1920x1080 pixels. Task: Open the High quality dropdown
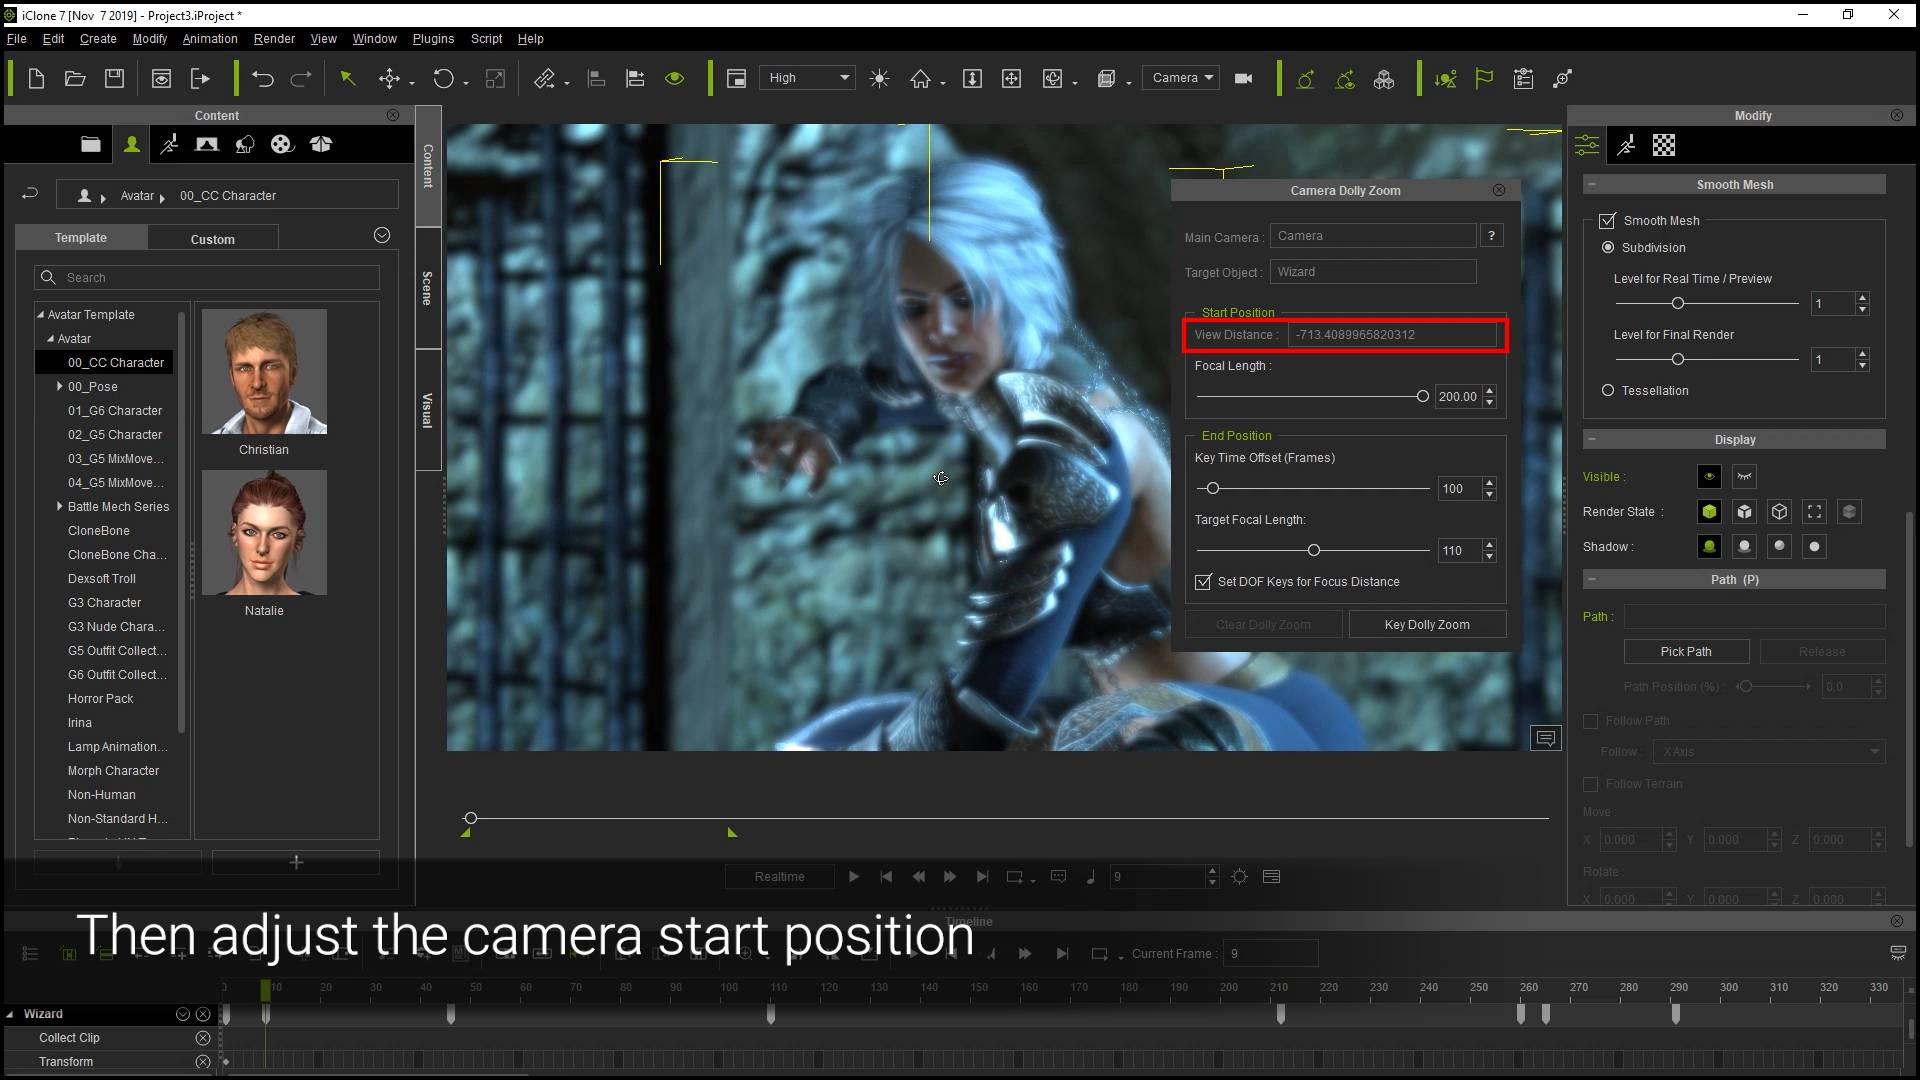(x=806, y=77)
